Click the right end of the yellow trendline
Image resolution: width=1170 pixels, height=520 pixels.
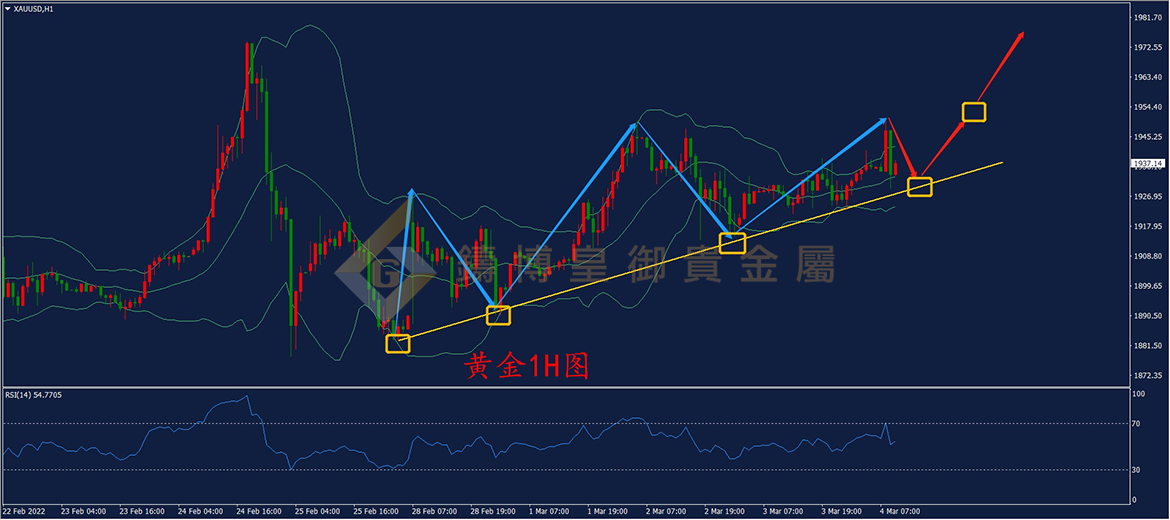1001,162
